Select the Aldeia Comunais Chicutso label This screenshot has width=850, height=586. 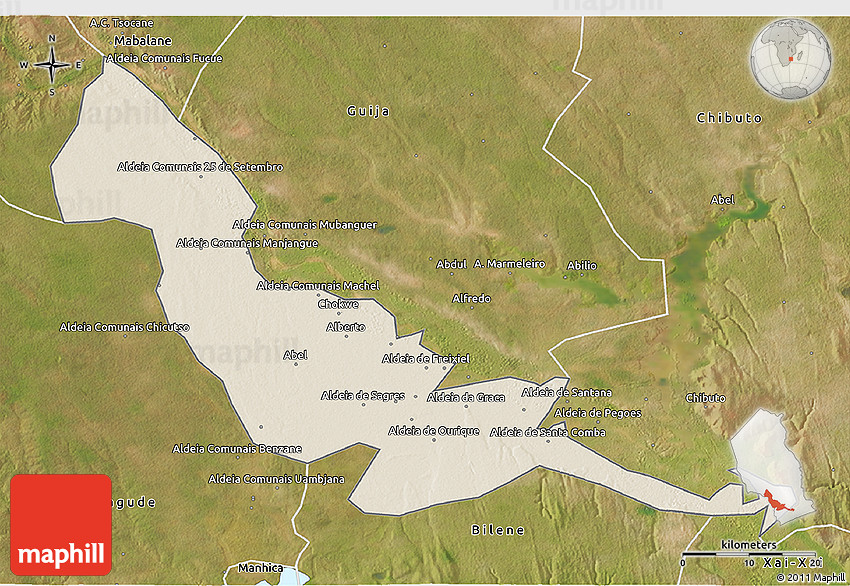coord(124,327)
